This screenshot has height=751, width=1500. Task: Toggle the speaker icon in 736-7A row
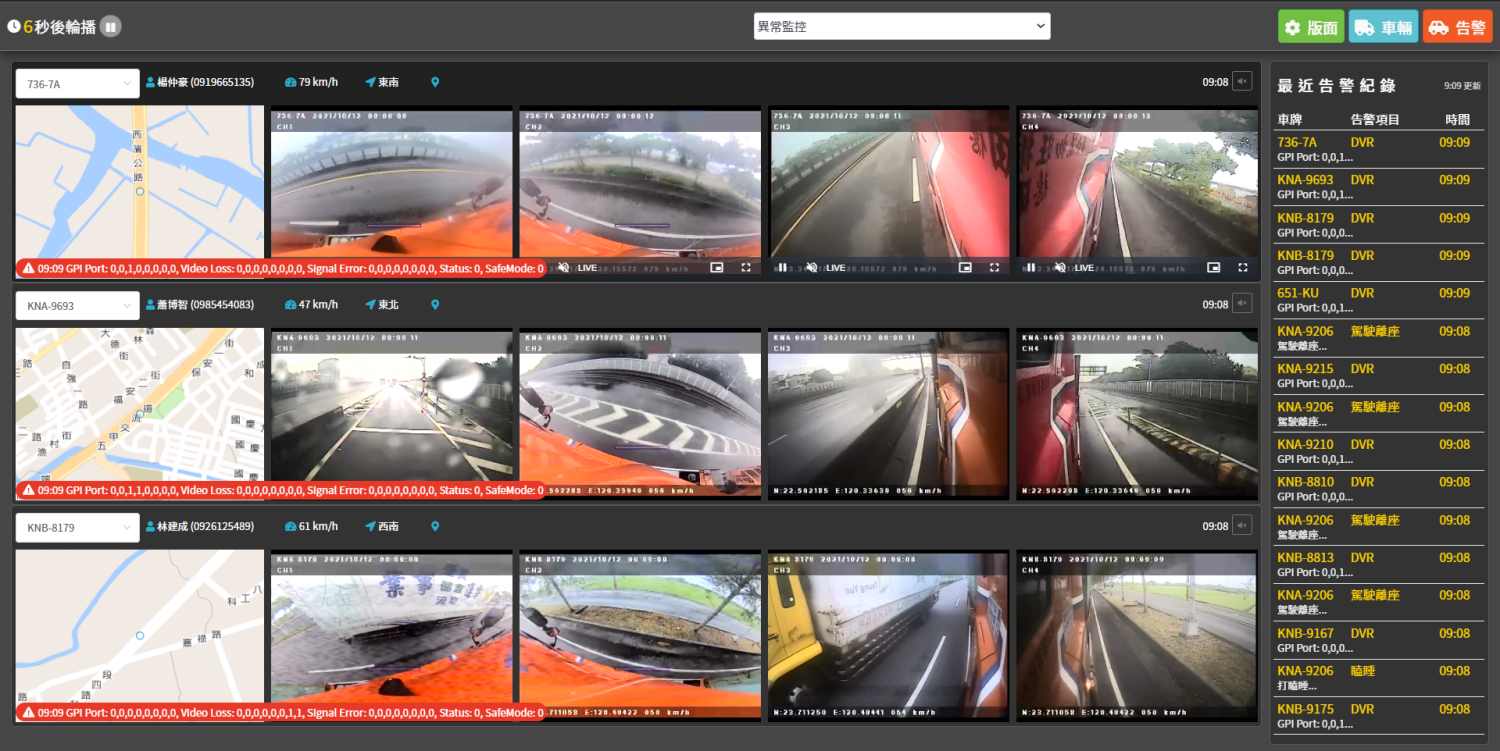tap(1242, 82)
